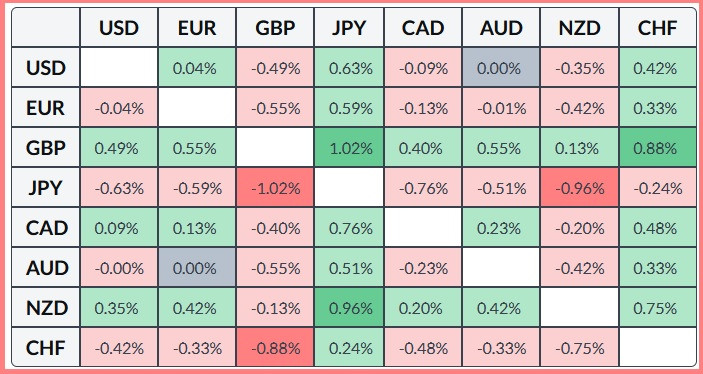
Task: Click the CHF/NZD cell showing -0.75%
Action: 580,348
